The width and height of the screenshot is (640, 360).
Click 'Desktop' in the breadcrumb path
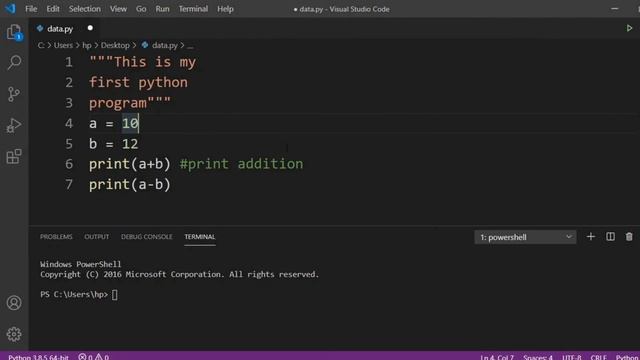(115, 45)
